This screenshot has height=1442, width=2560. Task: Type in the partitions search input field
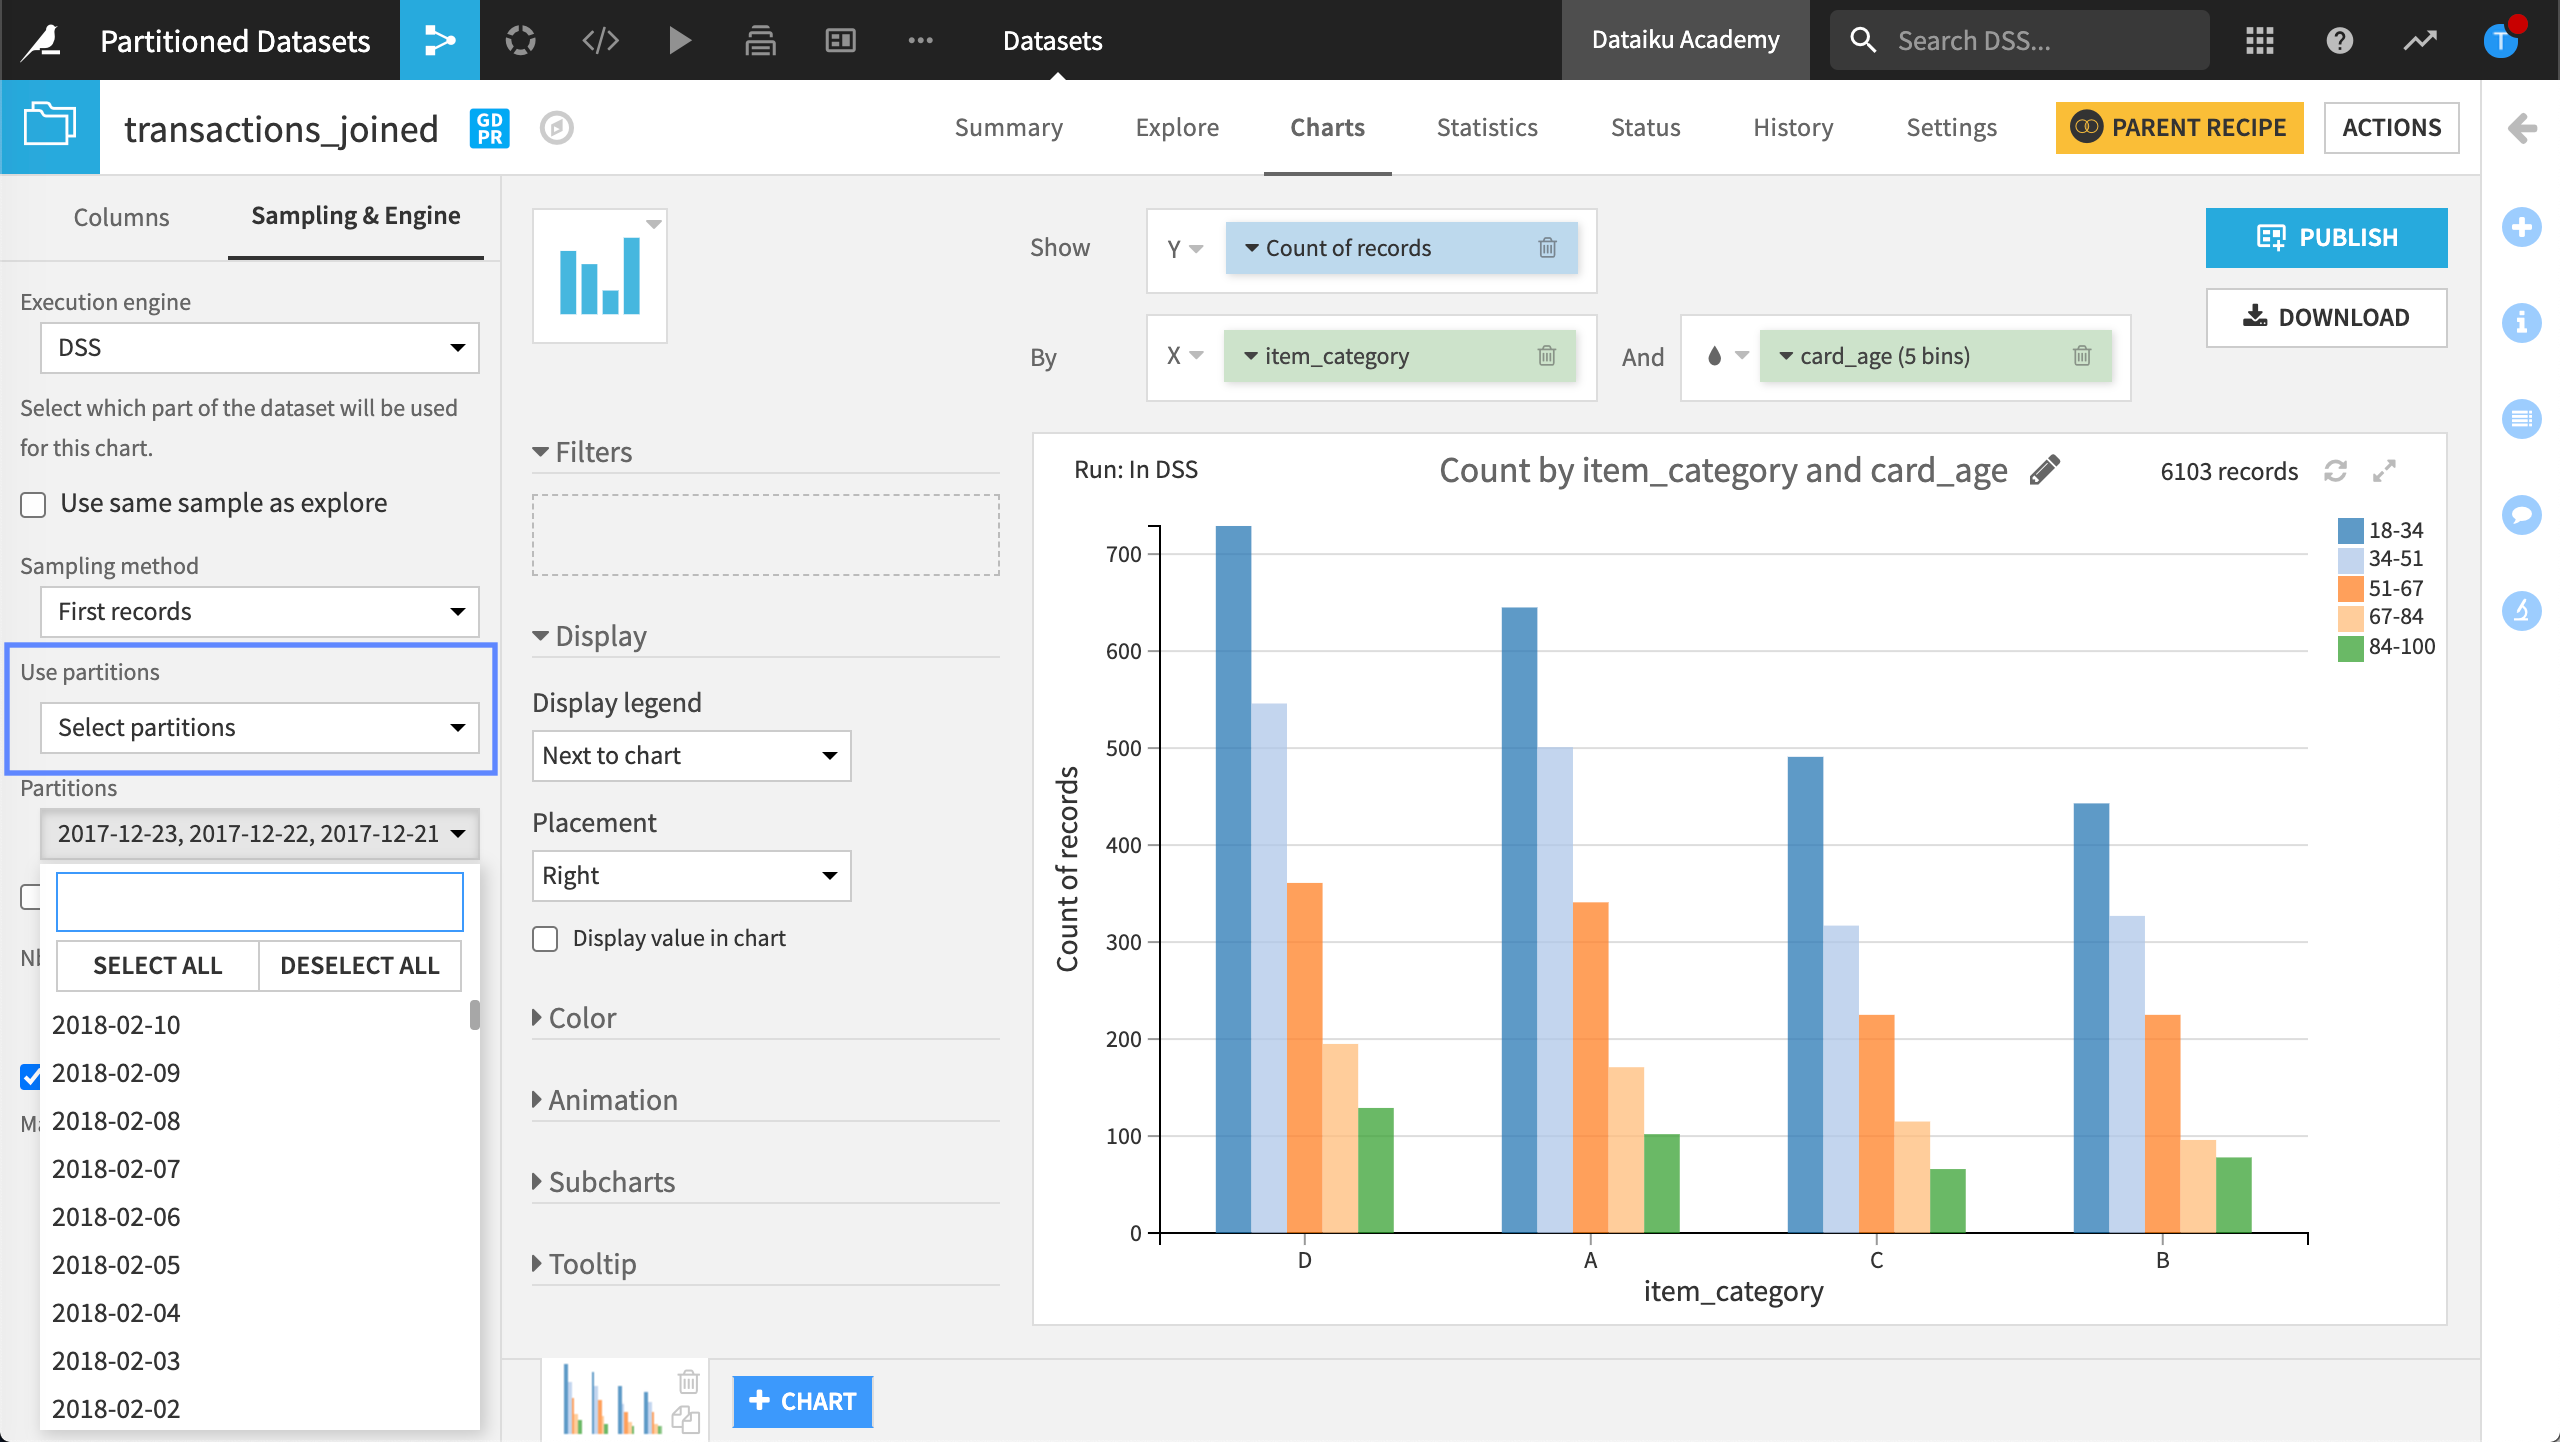coord(260,899)
